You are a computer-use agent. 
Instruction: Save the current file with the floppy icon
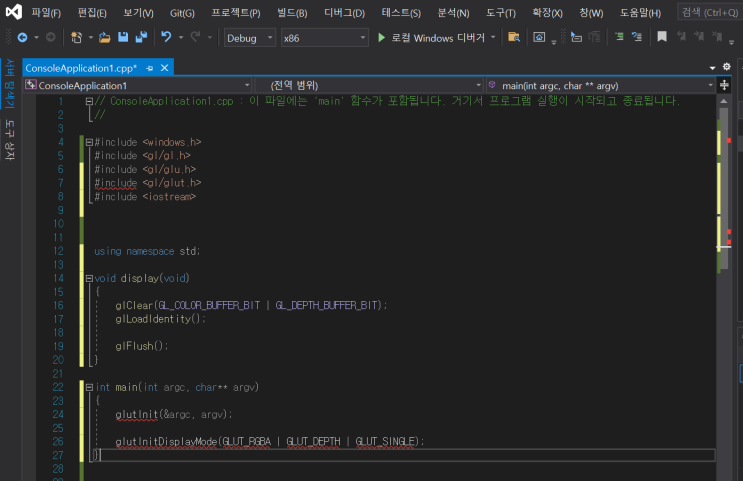(x=123, y=37)
